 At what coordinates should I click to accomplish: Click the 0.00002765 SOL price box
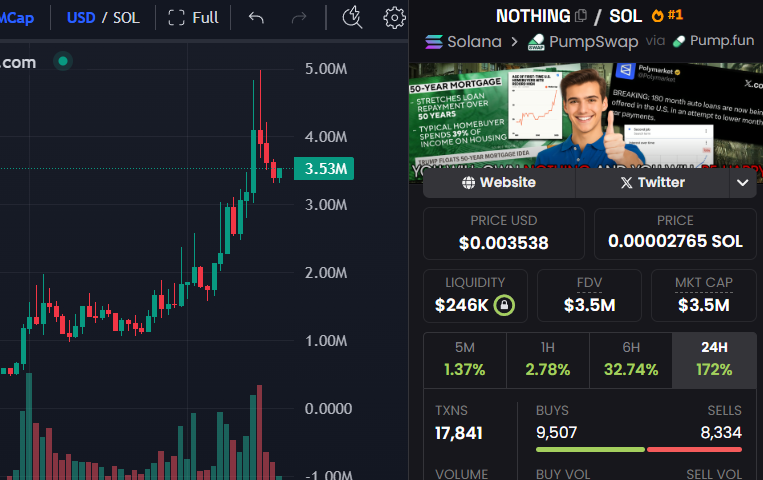[x=675, y=234]
